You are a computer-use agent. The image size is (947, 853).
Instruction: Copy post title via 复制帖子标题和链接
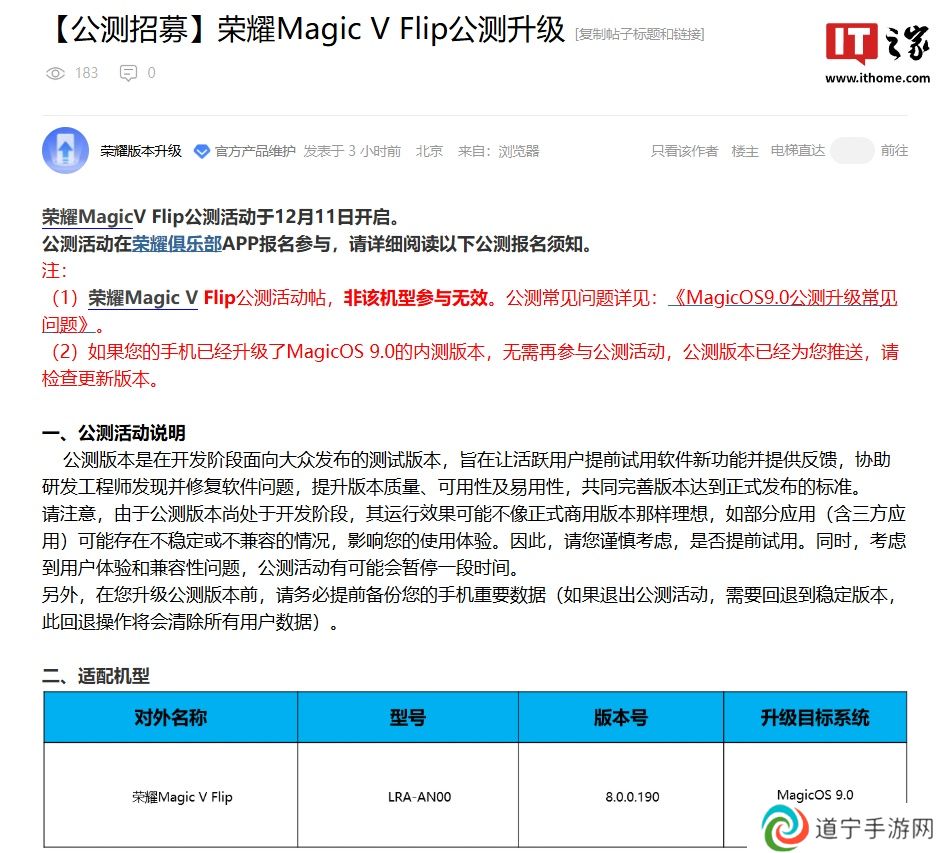640,34
